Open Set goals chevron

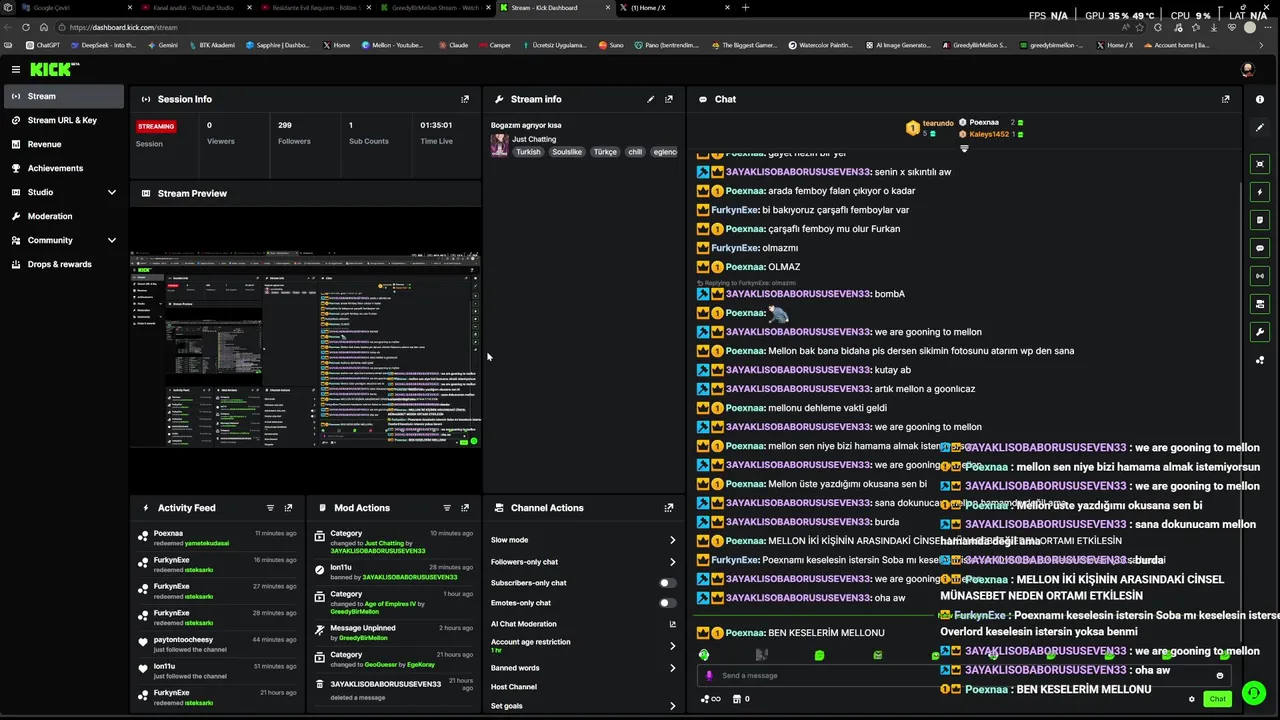point(672,706)
